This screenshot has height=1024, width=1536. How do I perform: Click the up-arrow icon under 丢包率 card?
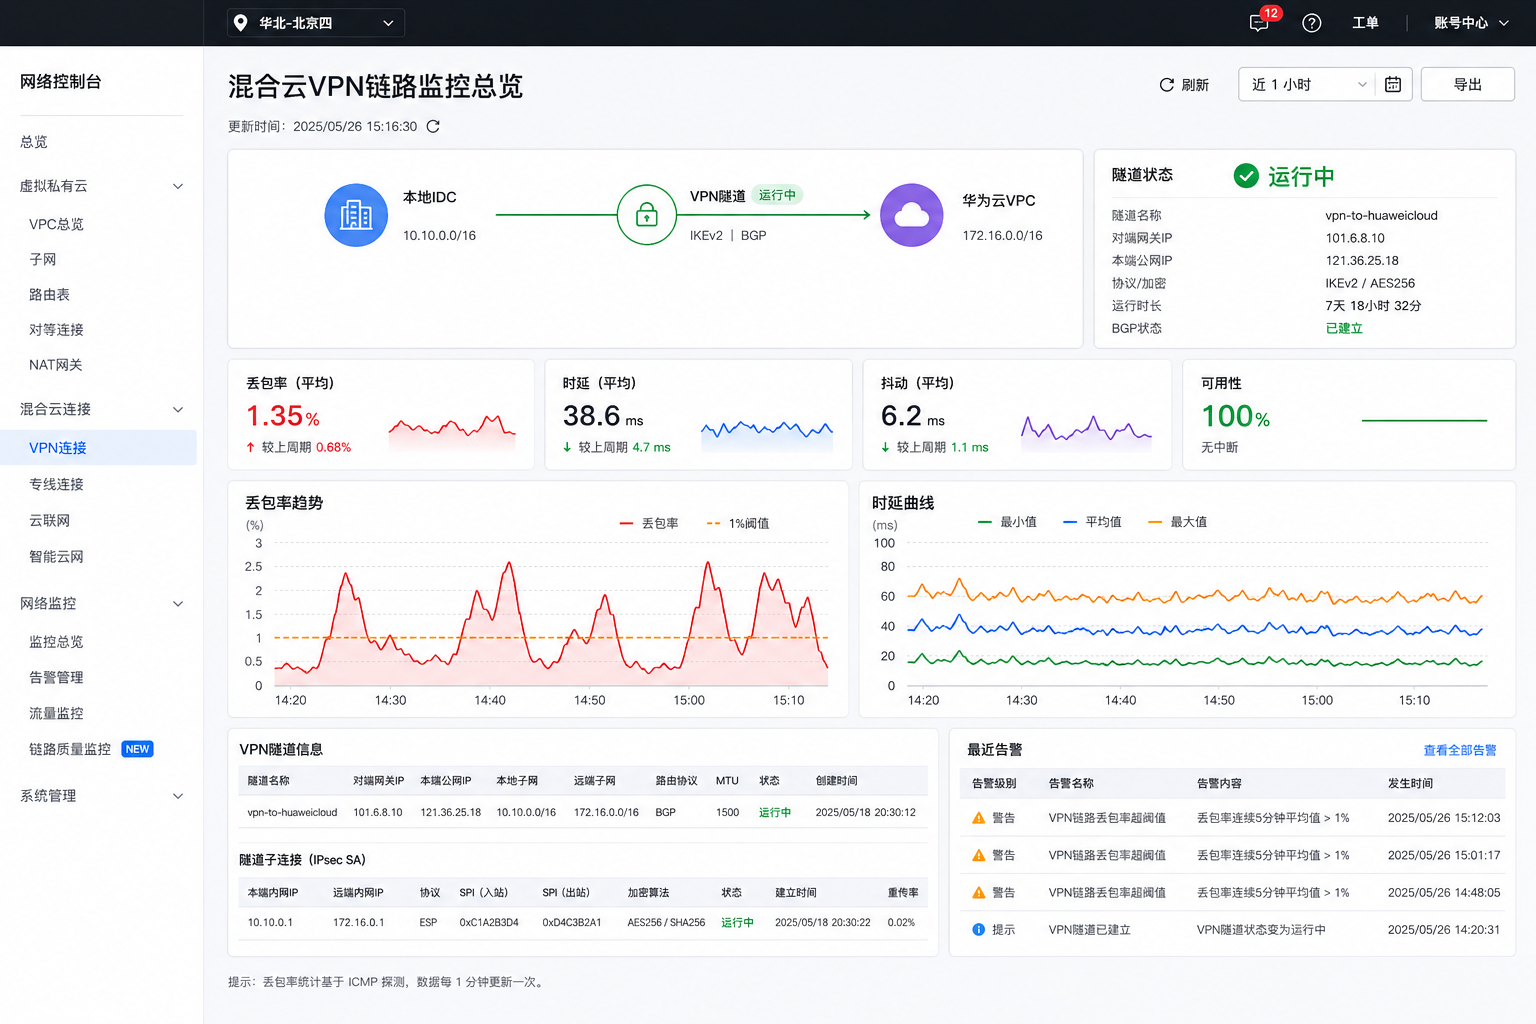(x=250, y=447)
